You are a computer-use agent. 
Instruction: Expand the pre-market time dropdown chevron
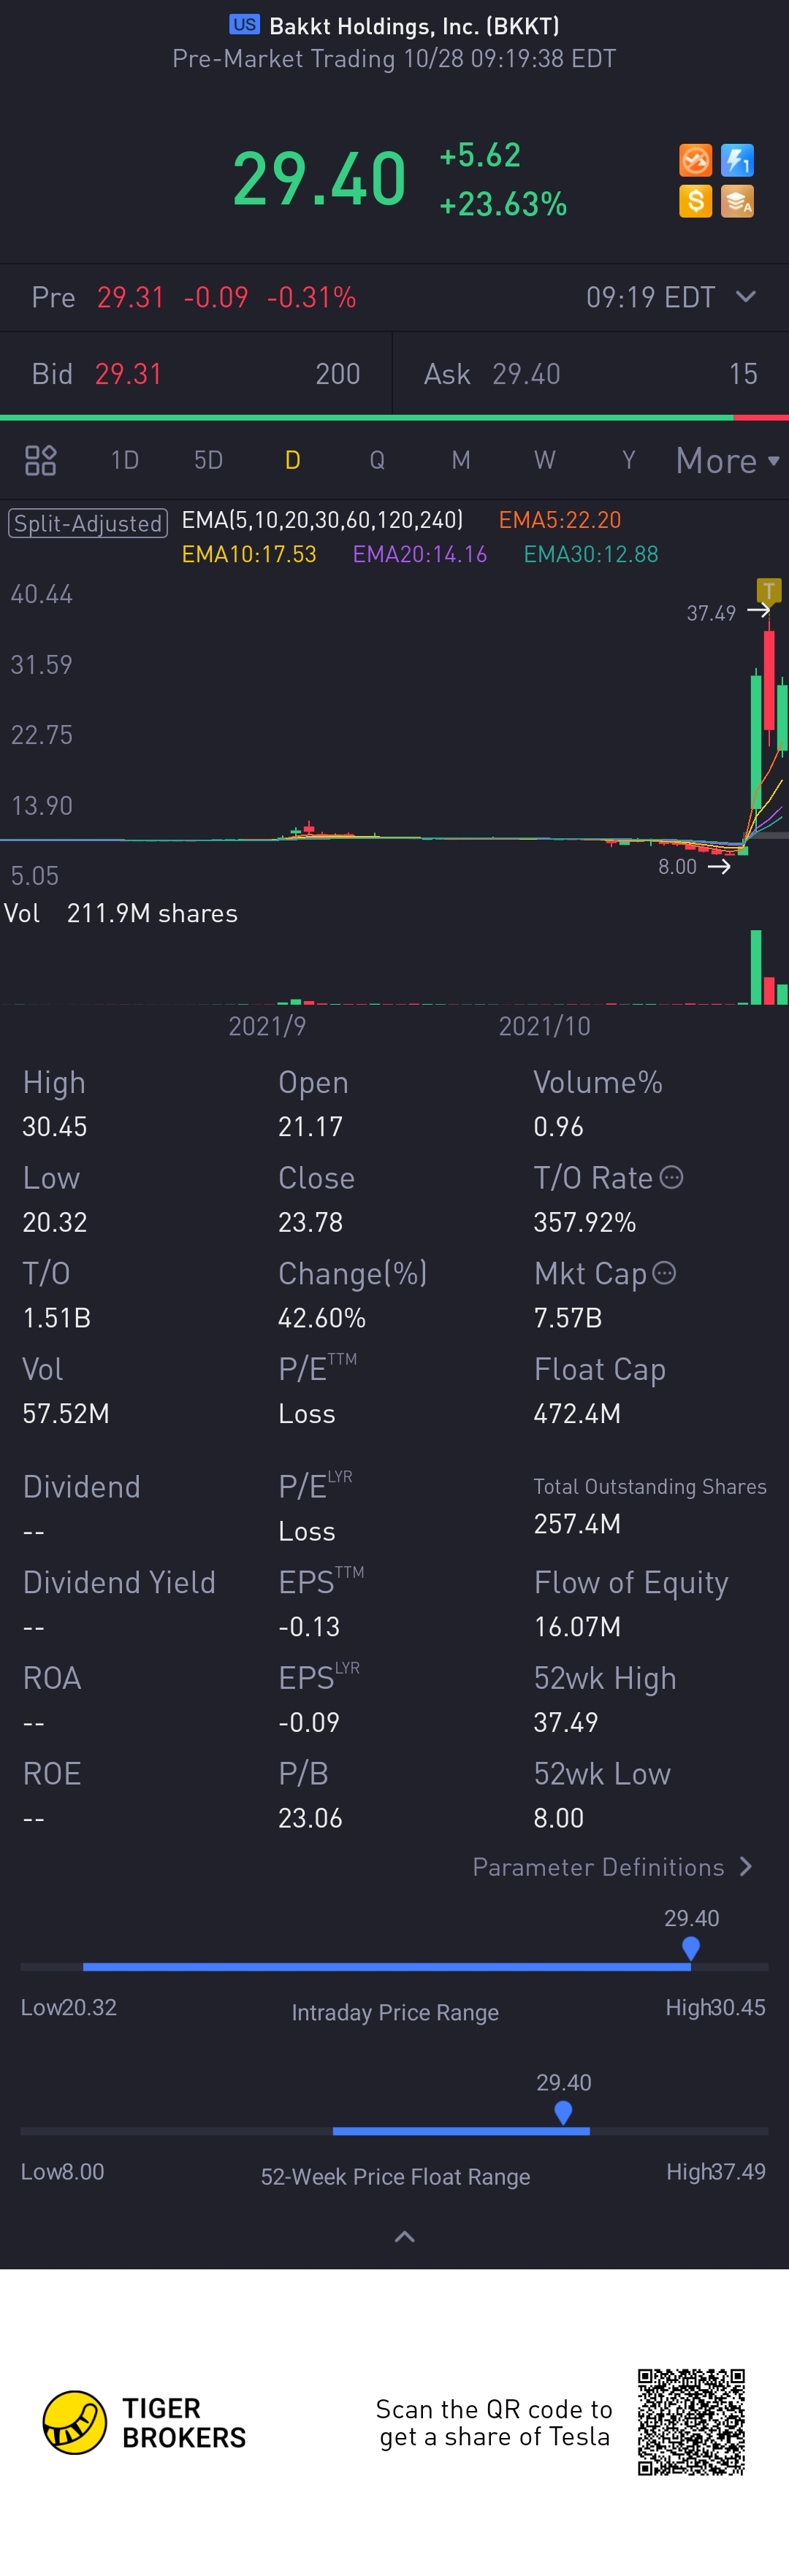point(745,297)
